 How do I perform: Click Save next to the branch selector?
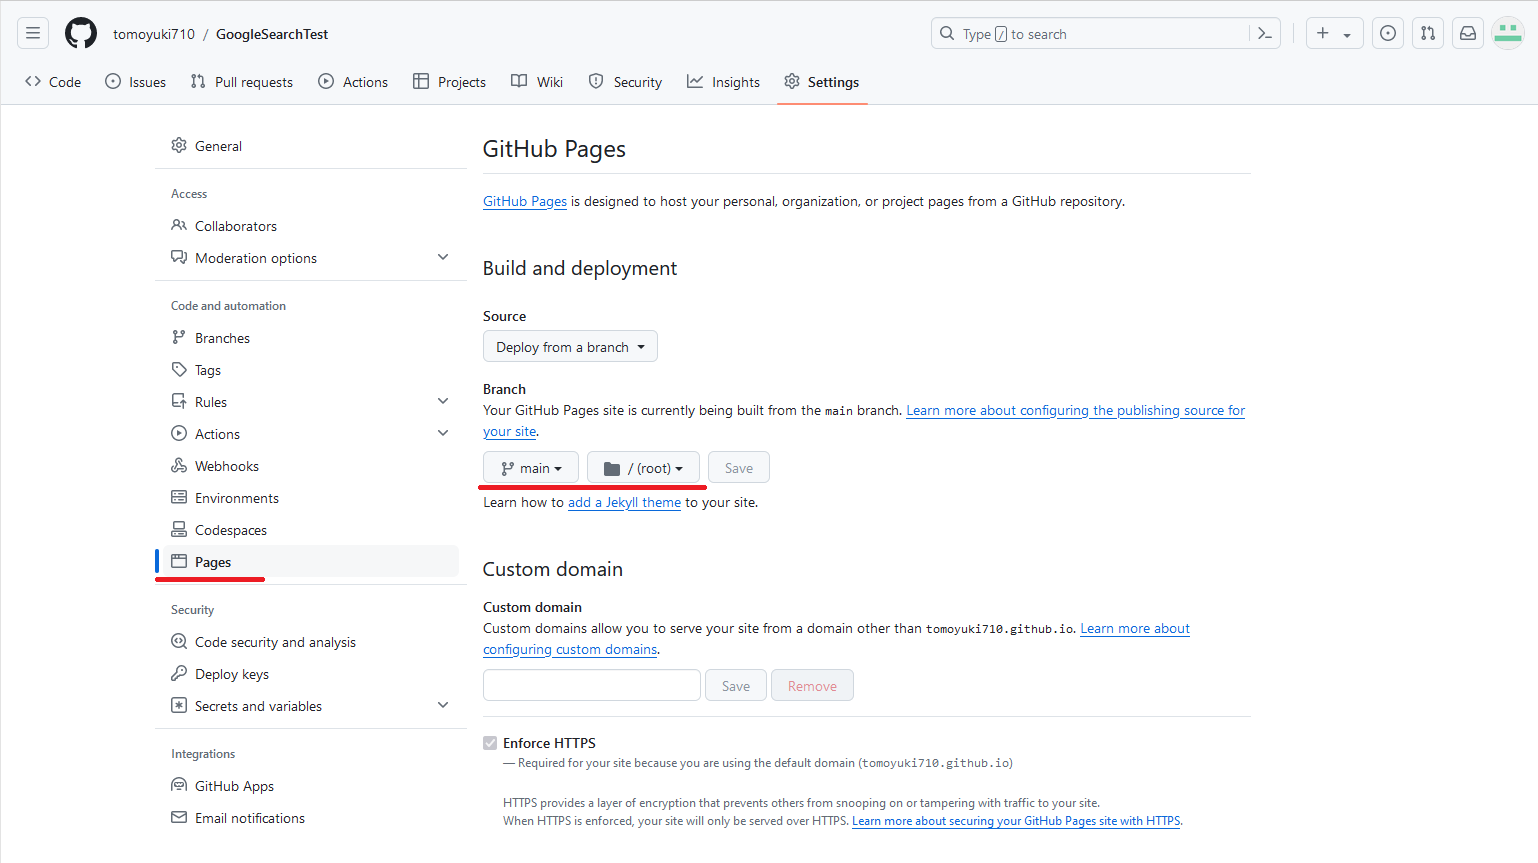(738, 467)
